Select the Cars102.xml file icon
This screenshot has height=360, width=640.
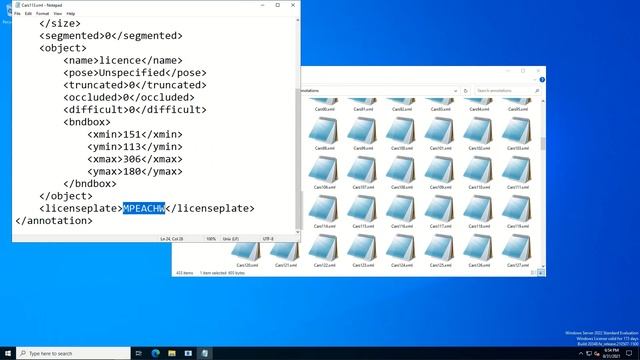pyautogui.click(x=478, y=131)
